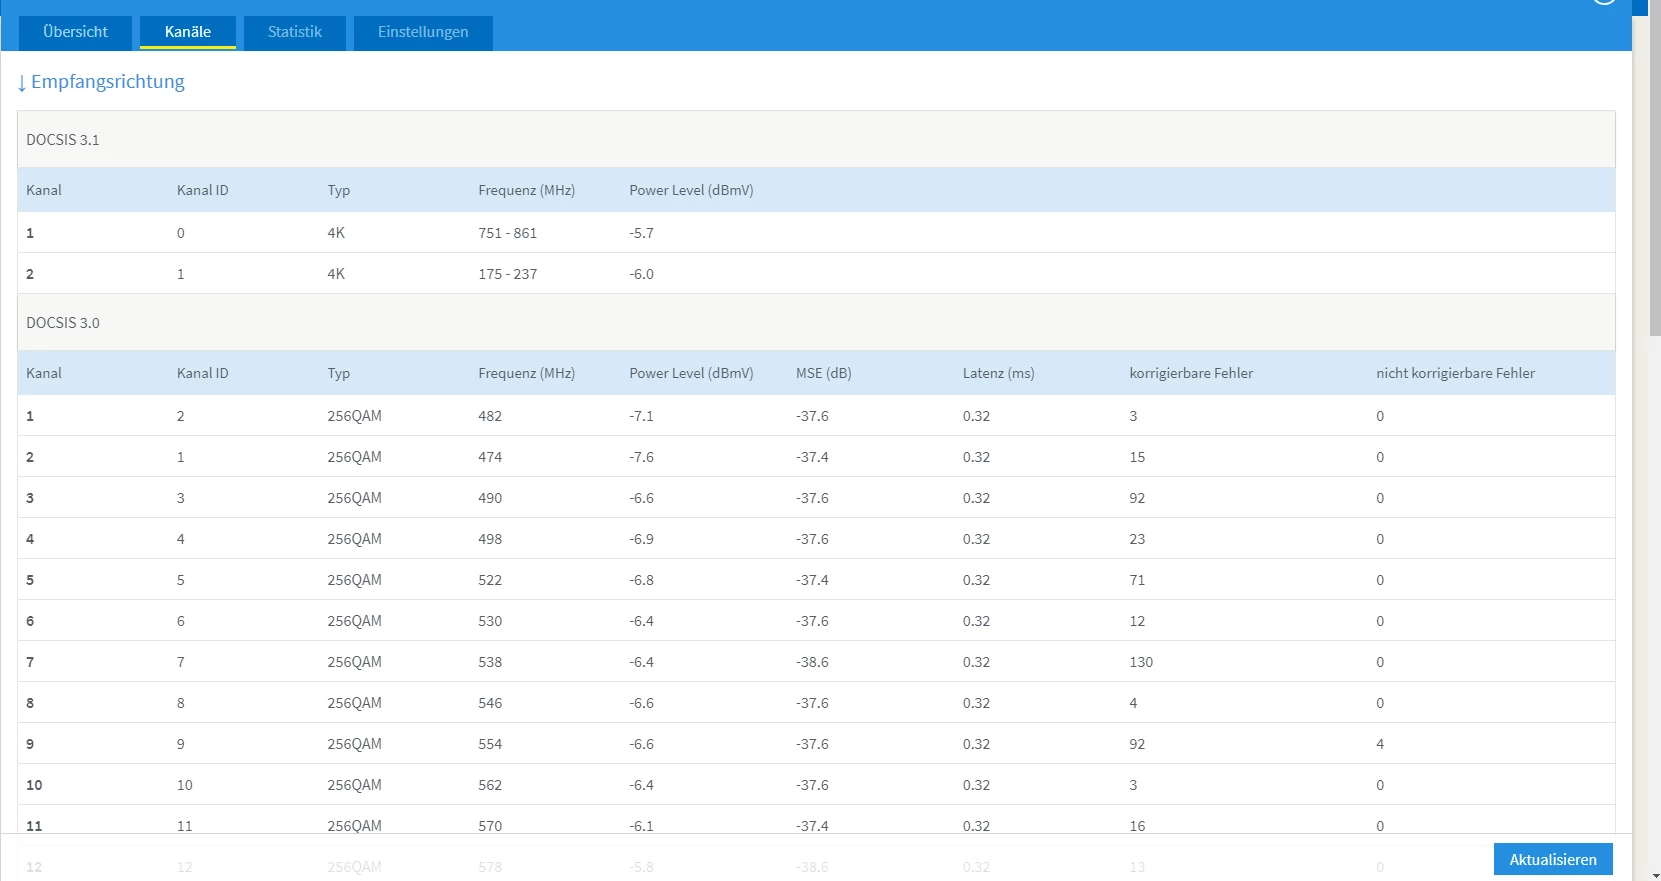Click the circular help icon at top right
The height and width of the screenshot is (881, 1661).
point(1604,2)
